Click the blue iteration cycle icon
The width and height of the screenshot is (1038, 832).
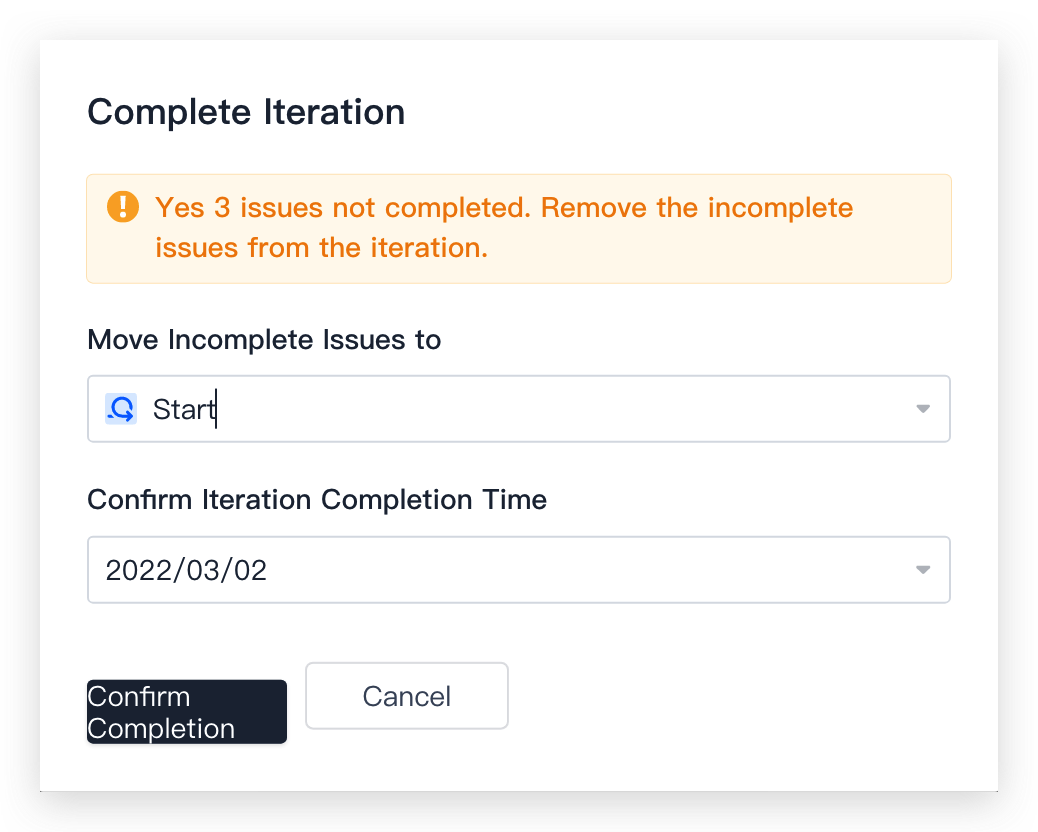click(121, 408)
